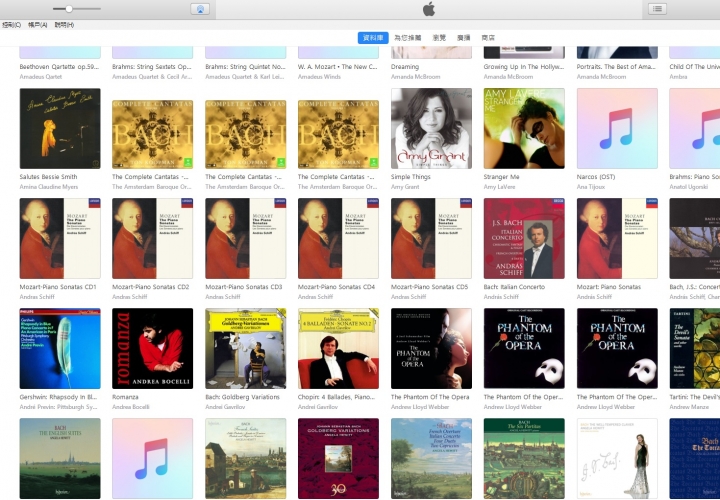This screenshot has width=720, height=500.
Task: Open the Stranger Me album artwork
Action: (x=524, y=129)
